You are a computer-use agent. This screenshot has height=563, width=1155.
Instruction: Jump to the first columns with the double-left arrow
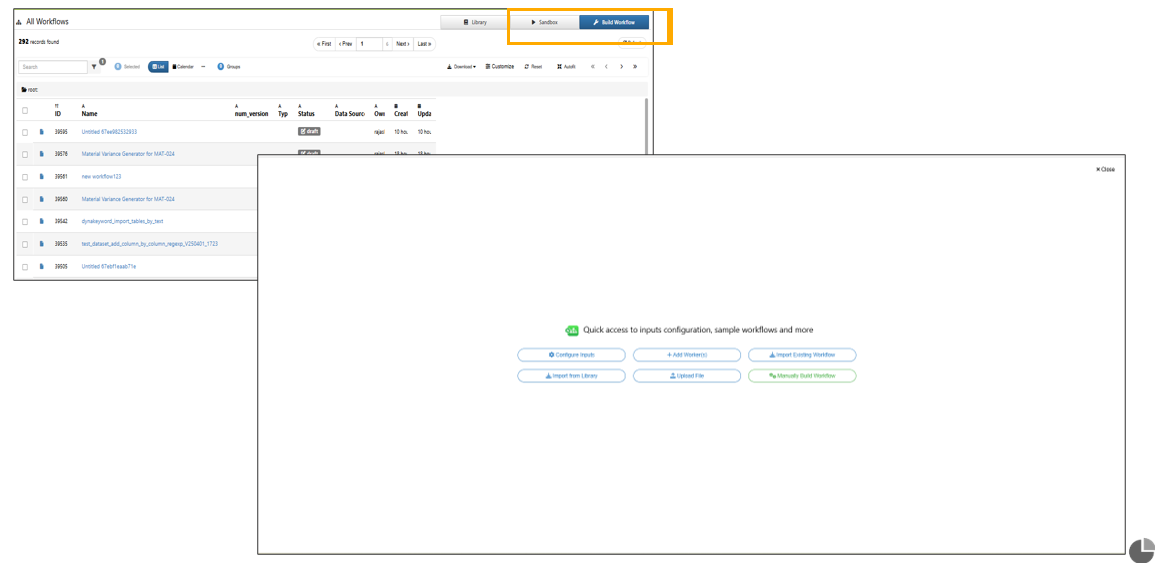[x=592, y=67]
